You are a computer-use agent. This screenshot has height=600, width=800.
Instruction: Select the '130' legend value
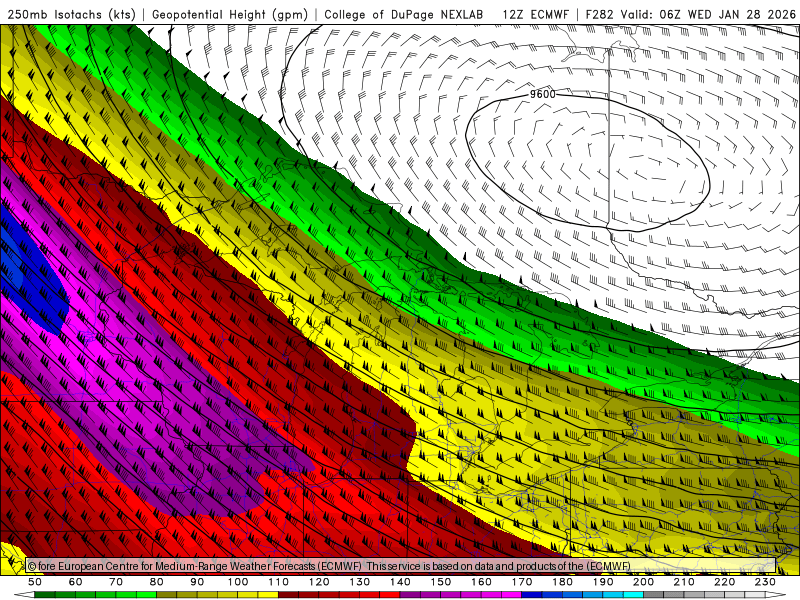click(360, 582)
